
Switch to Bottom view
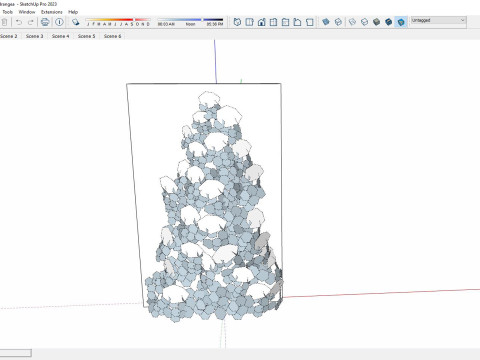click(310, 22)
